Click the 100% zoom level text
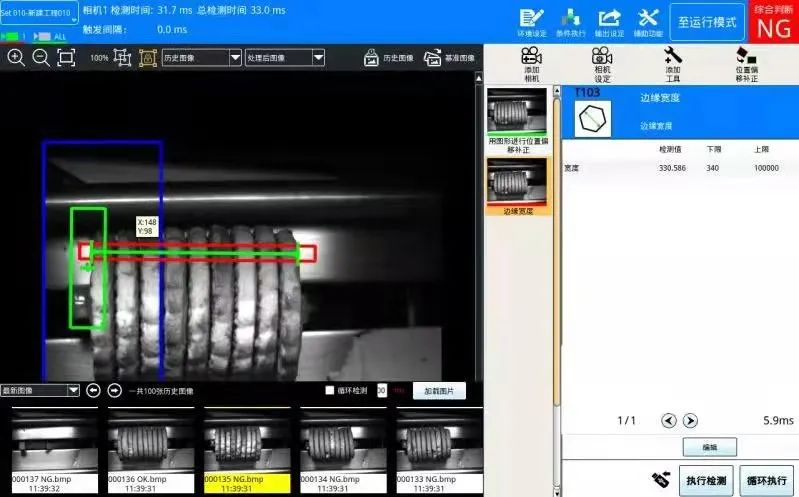This screenshot has width=799, height=497. point(99,58)
